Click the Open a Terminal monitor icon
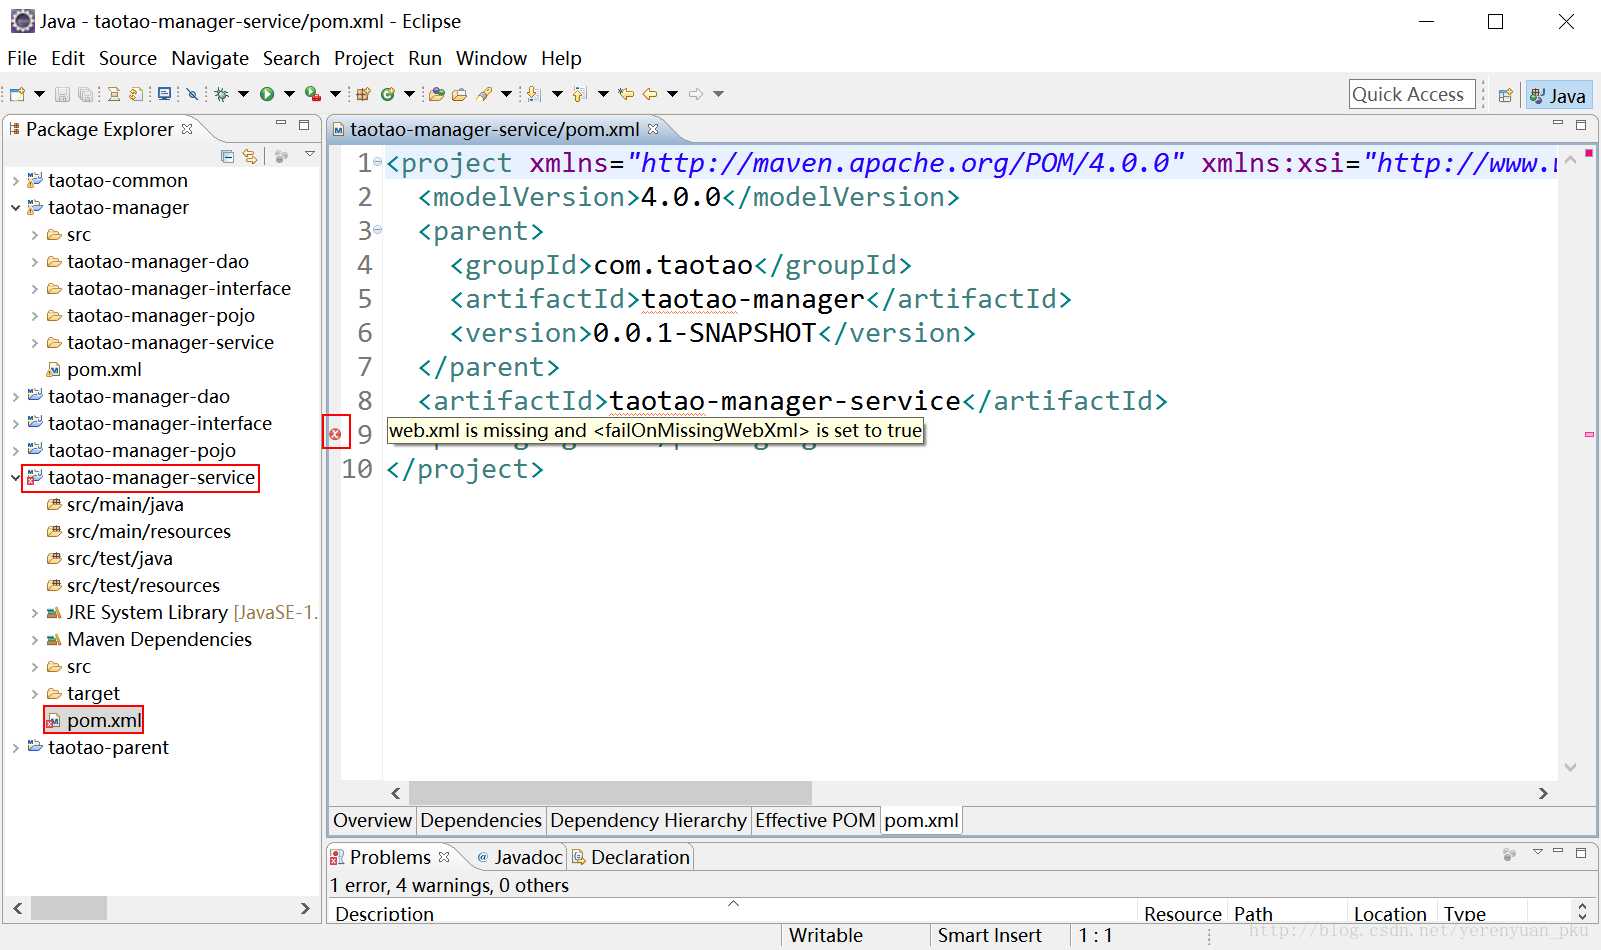Screen dimensions: 1601x950 (x=164, y=94)
